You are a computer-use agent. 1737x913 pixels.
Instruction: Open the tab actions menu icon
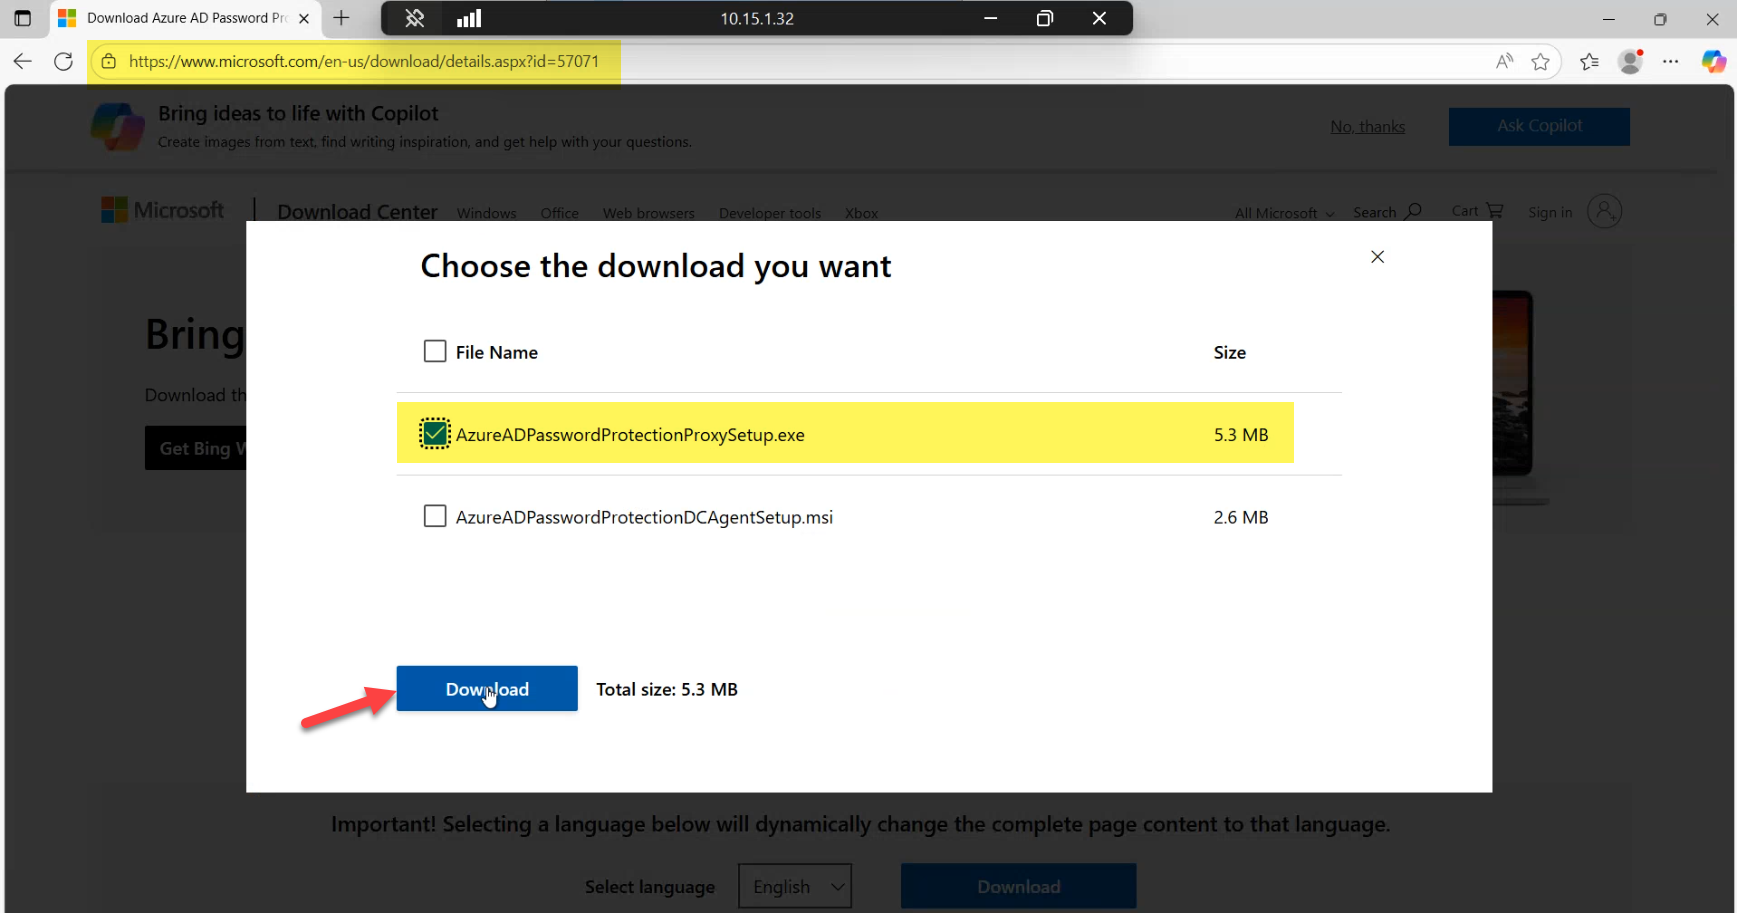(22, 18)
